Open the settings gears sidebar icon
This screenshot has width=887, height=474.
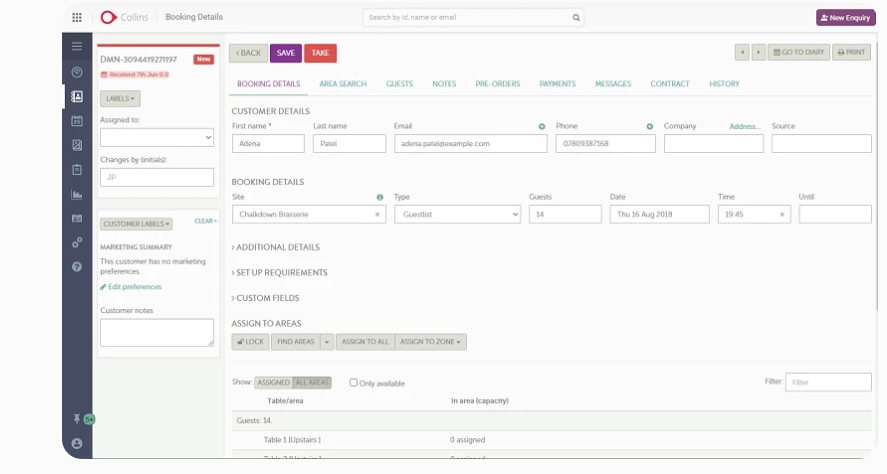(x=77, y=243)
